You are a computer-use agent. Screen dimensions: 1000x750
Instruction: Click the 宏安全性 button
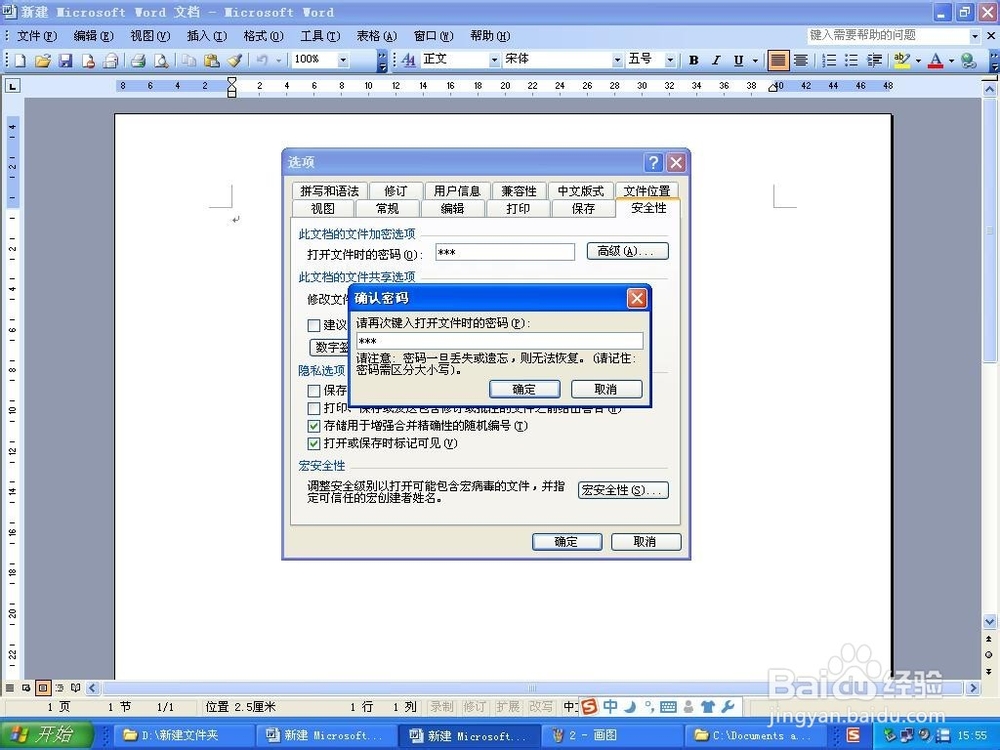pyautogui.click(x=623, y=490)
